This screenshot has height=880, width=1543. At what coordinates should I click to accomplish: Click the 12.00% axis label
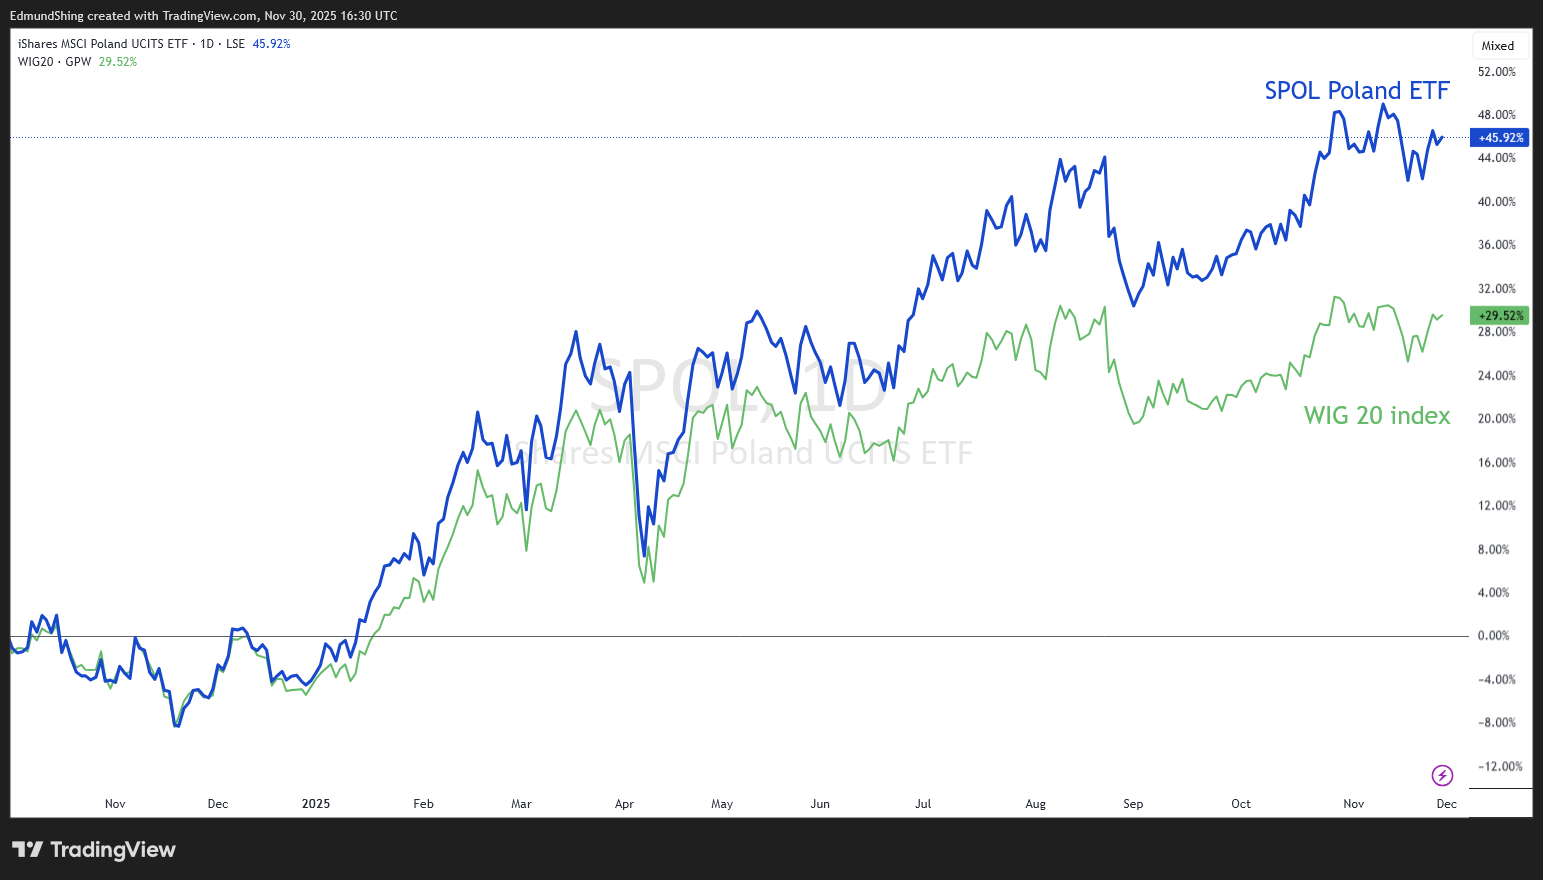[x=1497, y=506]
